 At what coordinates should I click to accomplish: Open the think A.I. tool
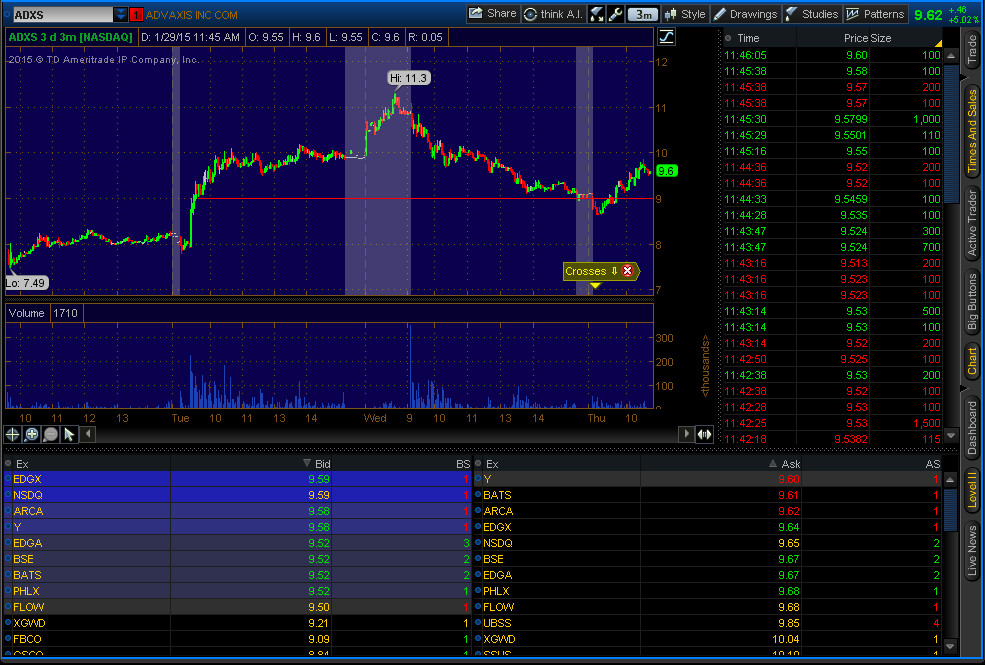coord(554,14)
